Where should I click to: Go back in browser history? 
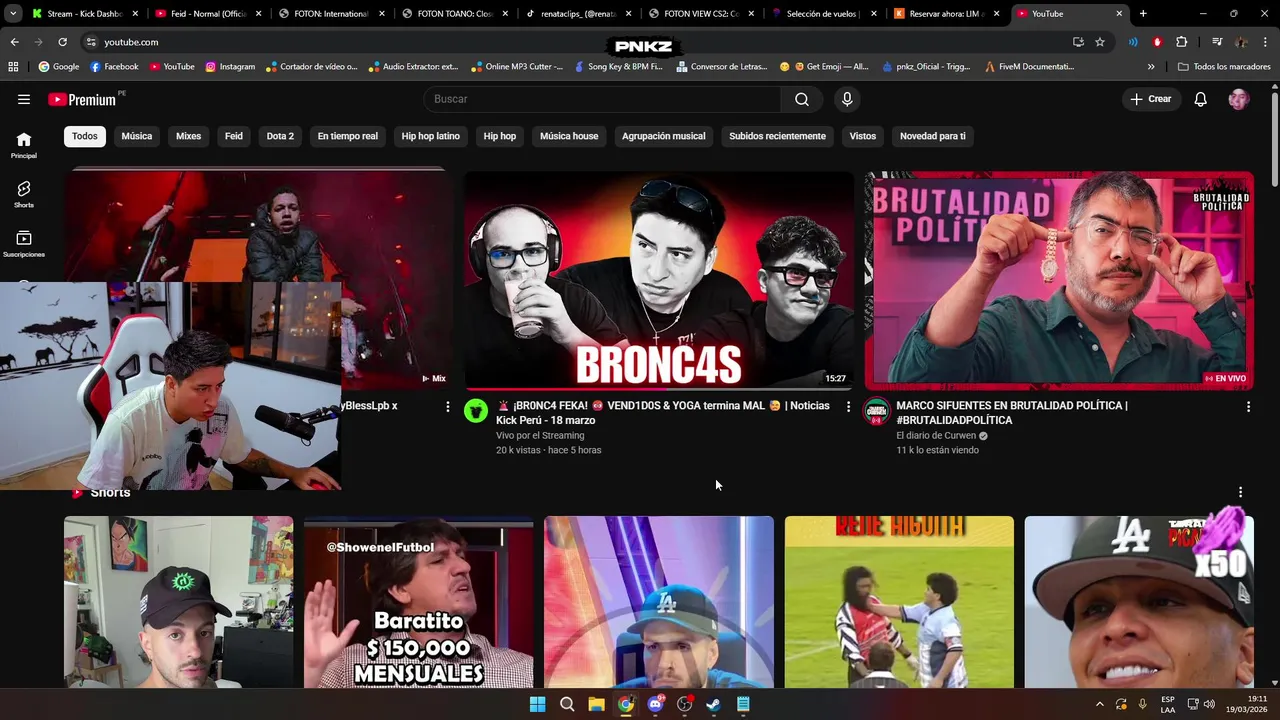coord(14,42)
